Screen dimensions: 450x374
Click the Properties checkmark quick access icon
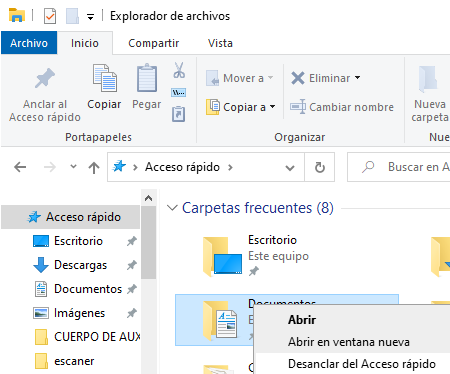pyautogui.click(x=50, y=16)
